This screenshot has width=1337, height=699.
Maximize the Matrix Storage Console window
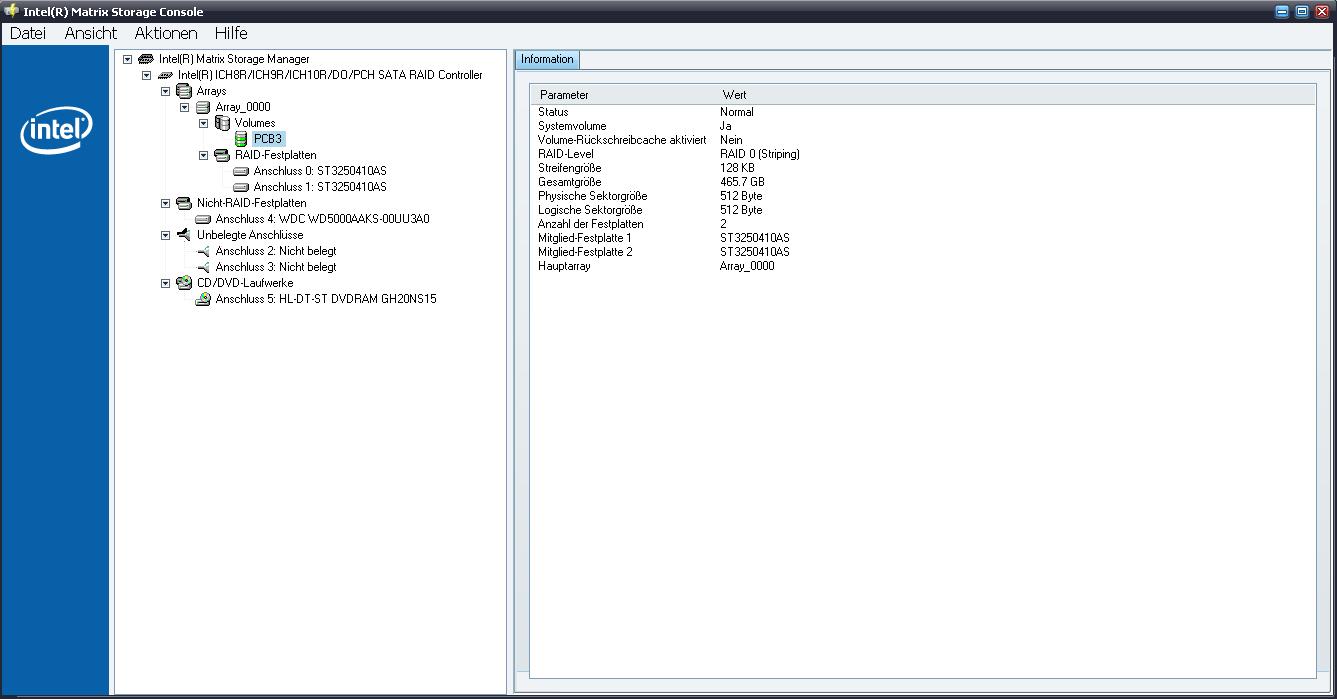(x=1302, y=11)
